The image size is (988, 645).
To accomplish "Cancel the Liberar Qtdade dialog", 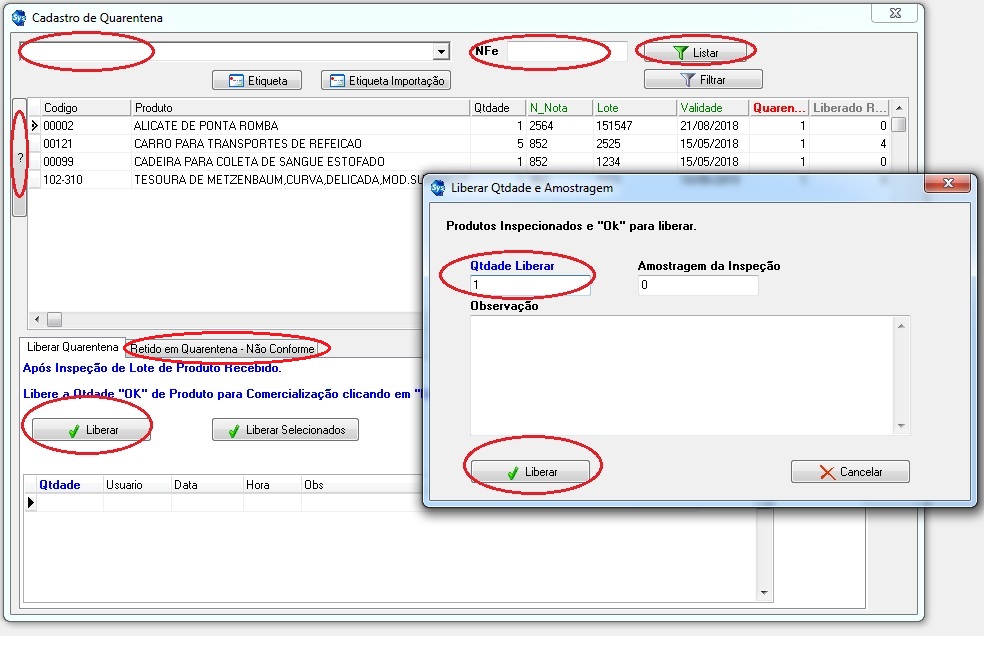I will [x=850, y=472].
